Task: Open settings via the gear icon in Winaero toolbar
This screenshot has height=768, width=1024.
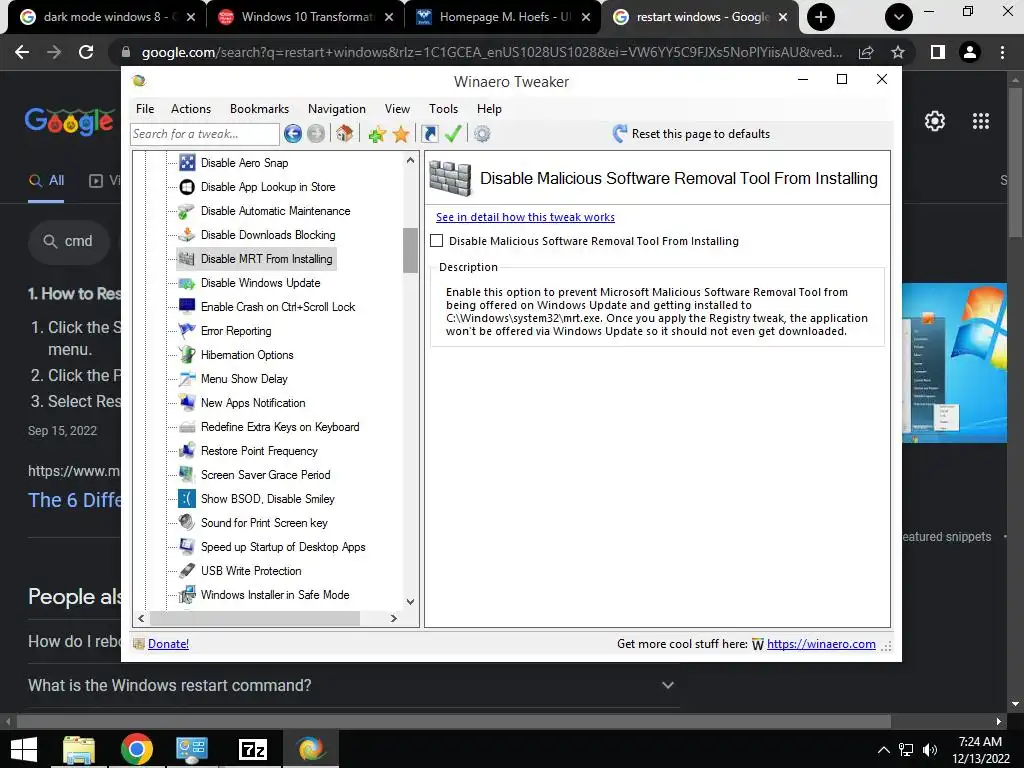Action: tap(482, 134)
